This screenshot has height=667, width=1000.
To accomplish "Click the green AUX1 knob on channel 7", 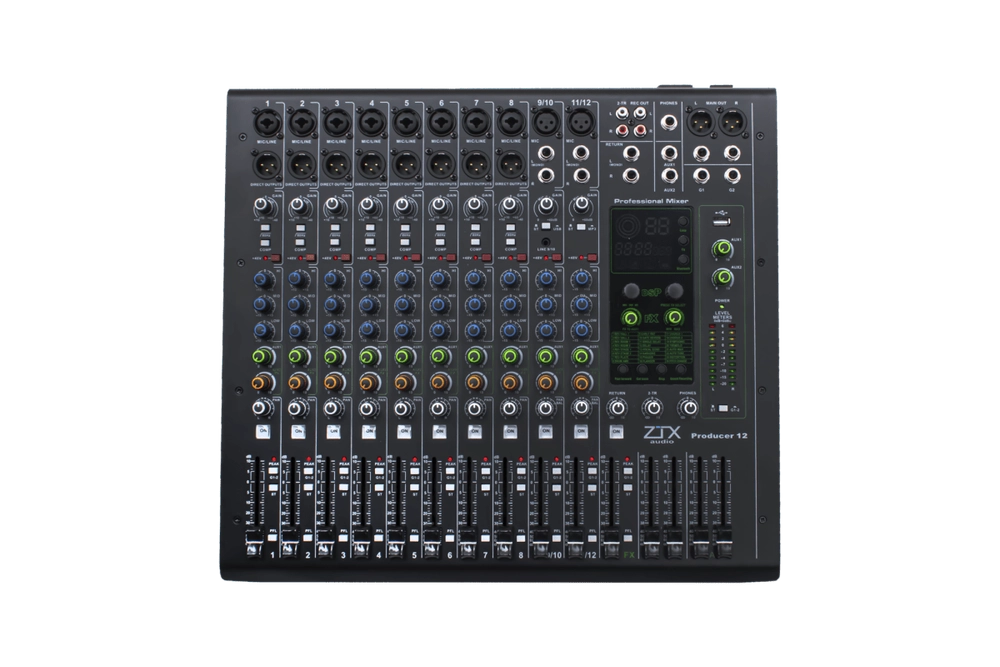I will click(474, 356).
